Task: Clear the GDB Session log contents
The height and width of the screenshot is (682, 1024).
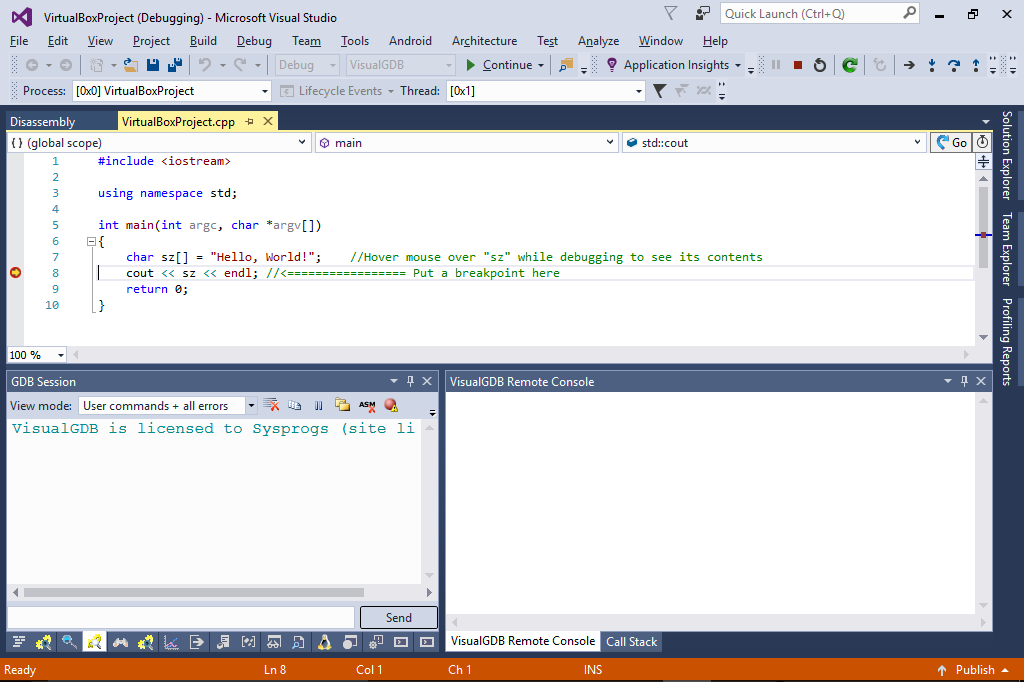Action: pos(271,405)
